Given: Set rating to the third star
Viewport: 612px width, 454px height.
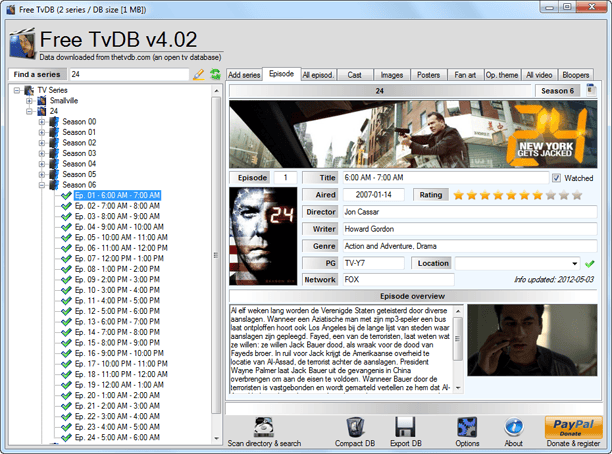Looking at the screenshot, I should pos(485,195).
